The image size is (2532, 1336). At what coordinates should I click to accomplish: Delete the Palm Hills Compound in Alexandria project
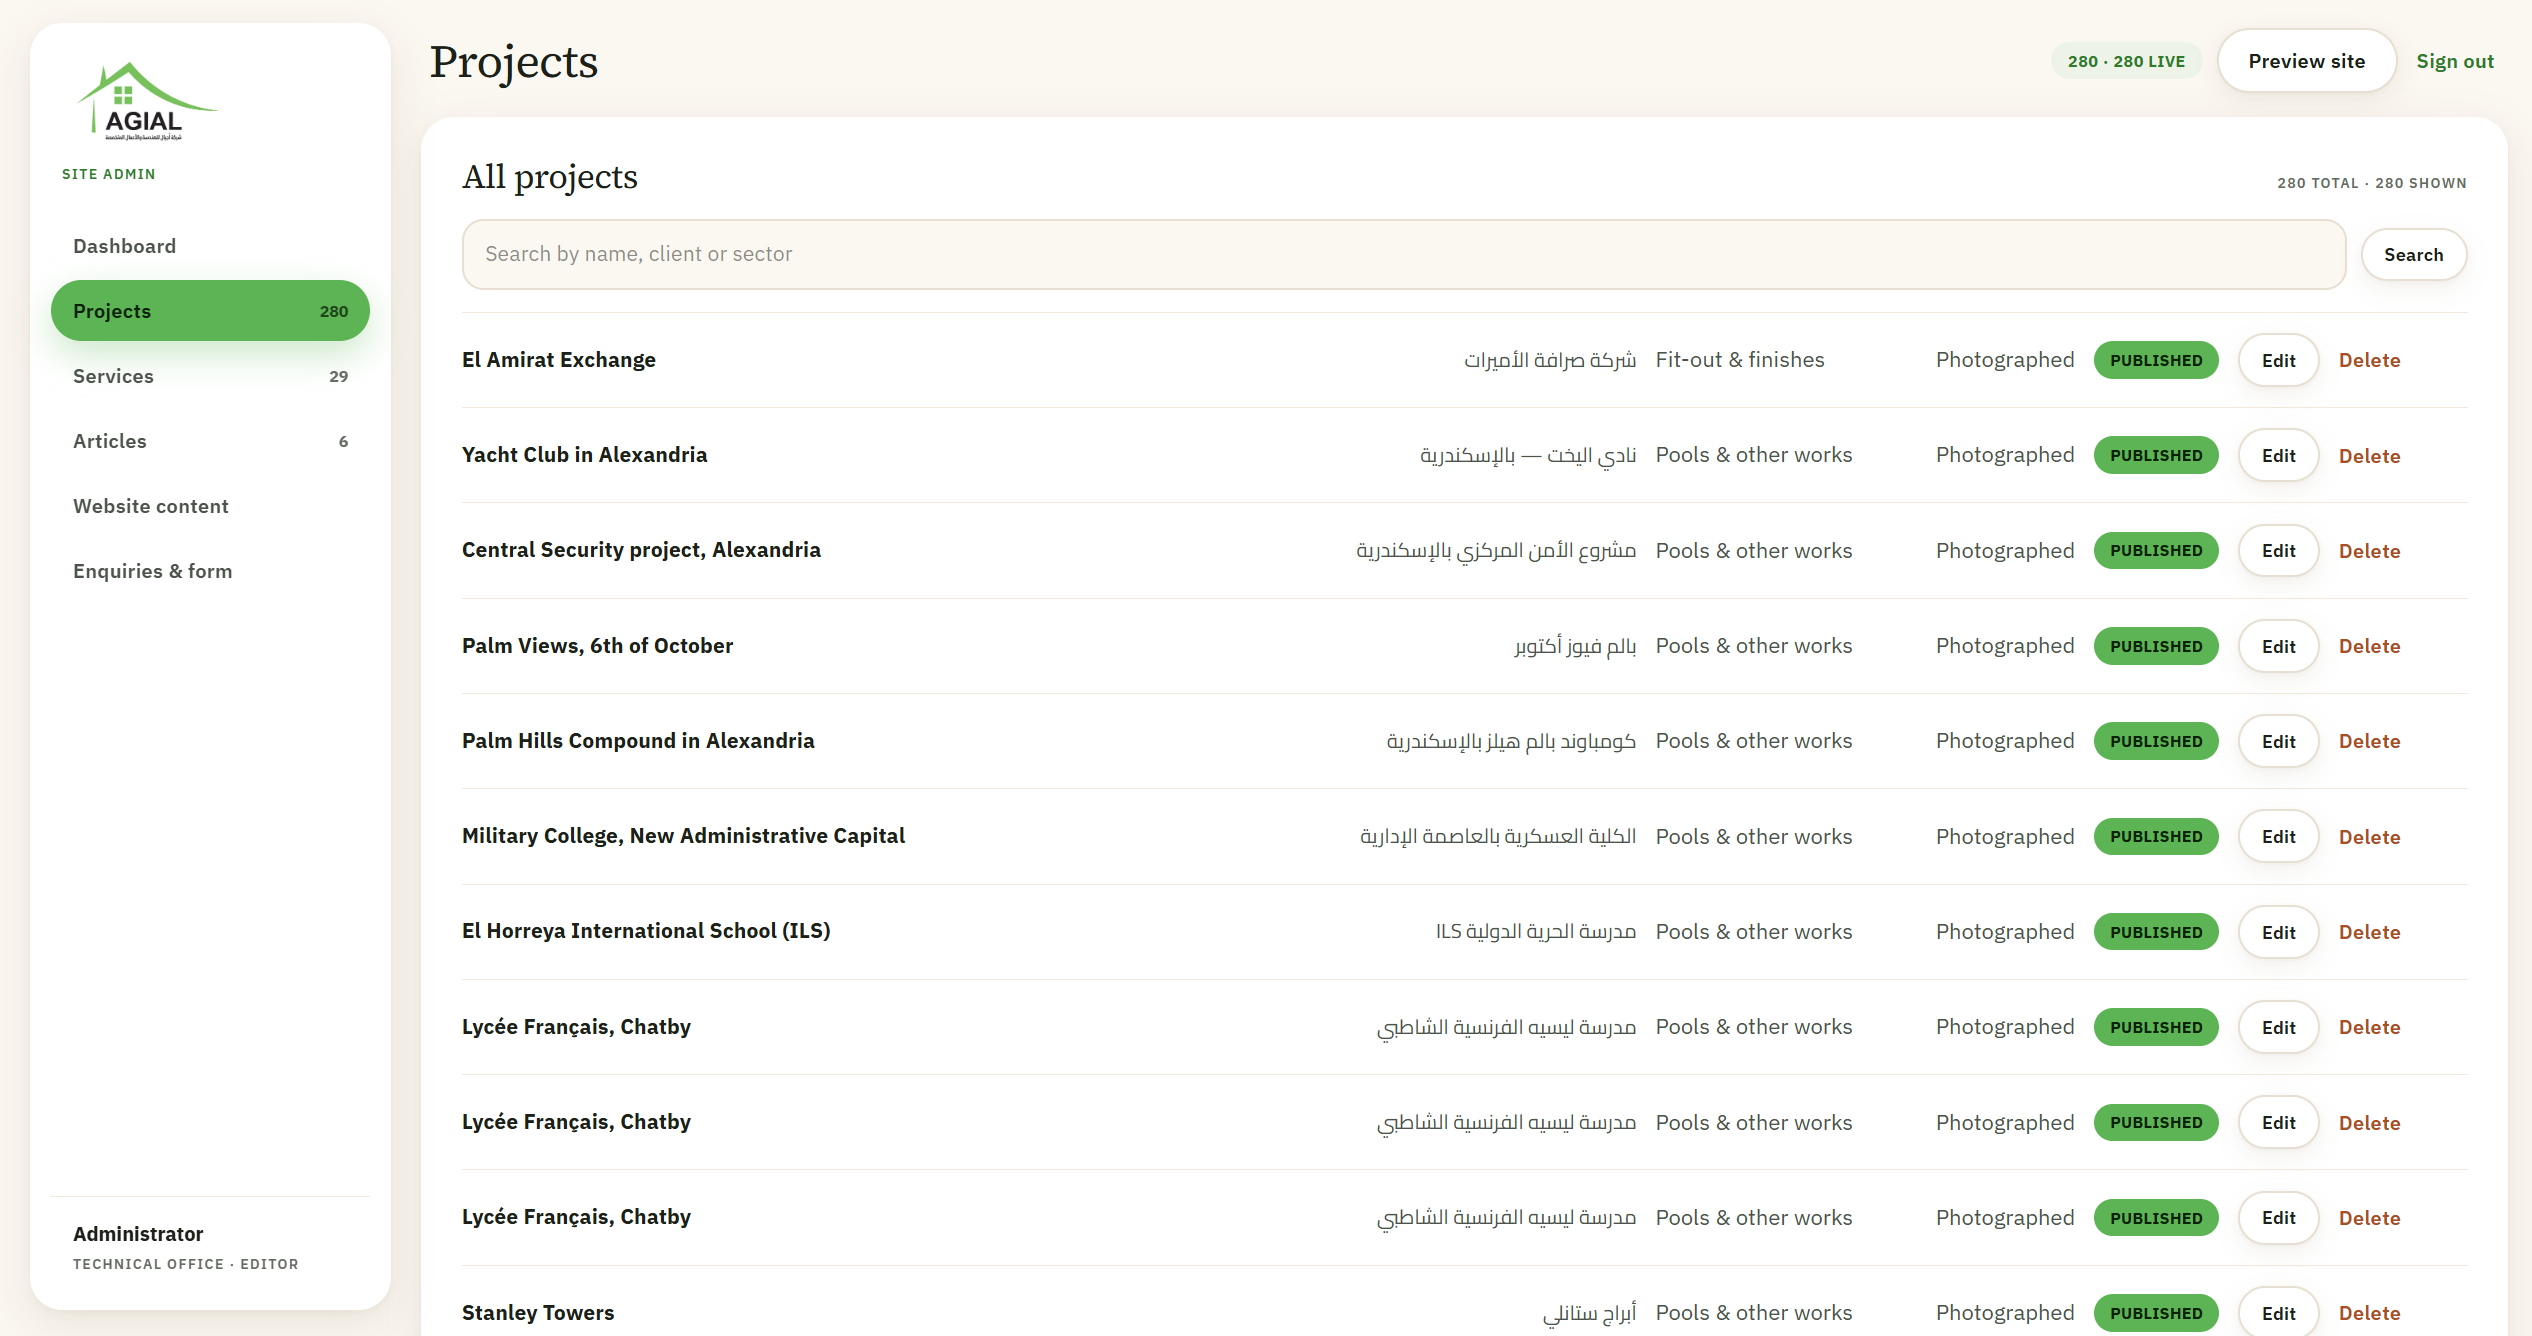coord(2369,741)
